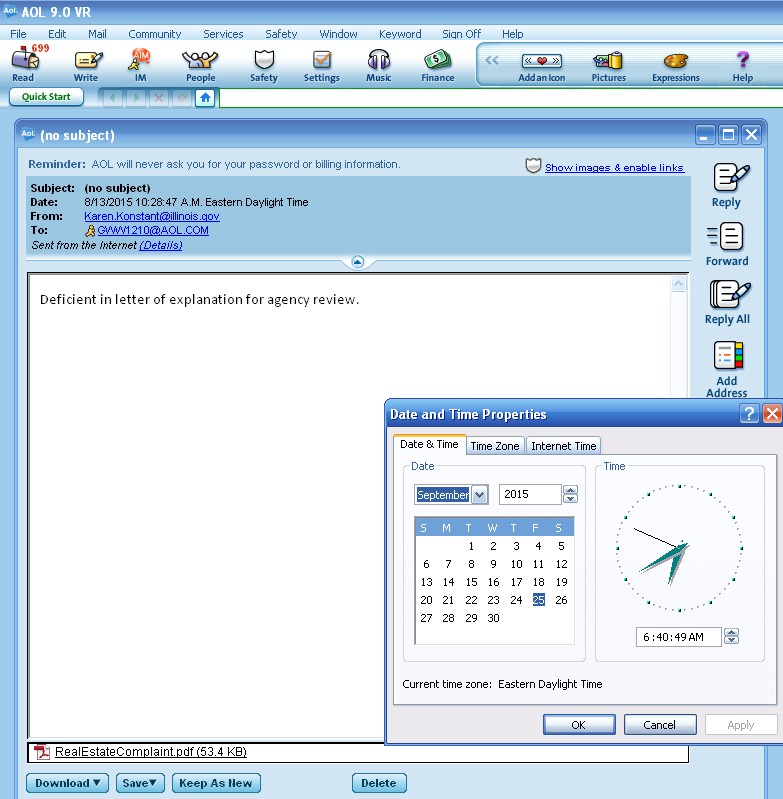Open the Window menu
Image resolution: width=783 pixels, height=799 pixels.
point(338,34)
